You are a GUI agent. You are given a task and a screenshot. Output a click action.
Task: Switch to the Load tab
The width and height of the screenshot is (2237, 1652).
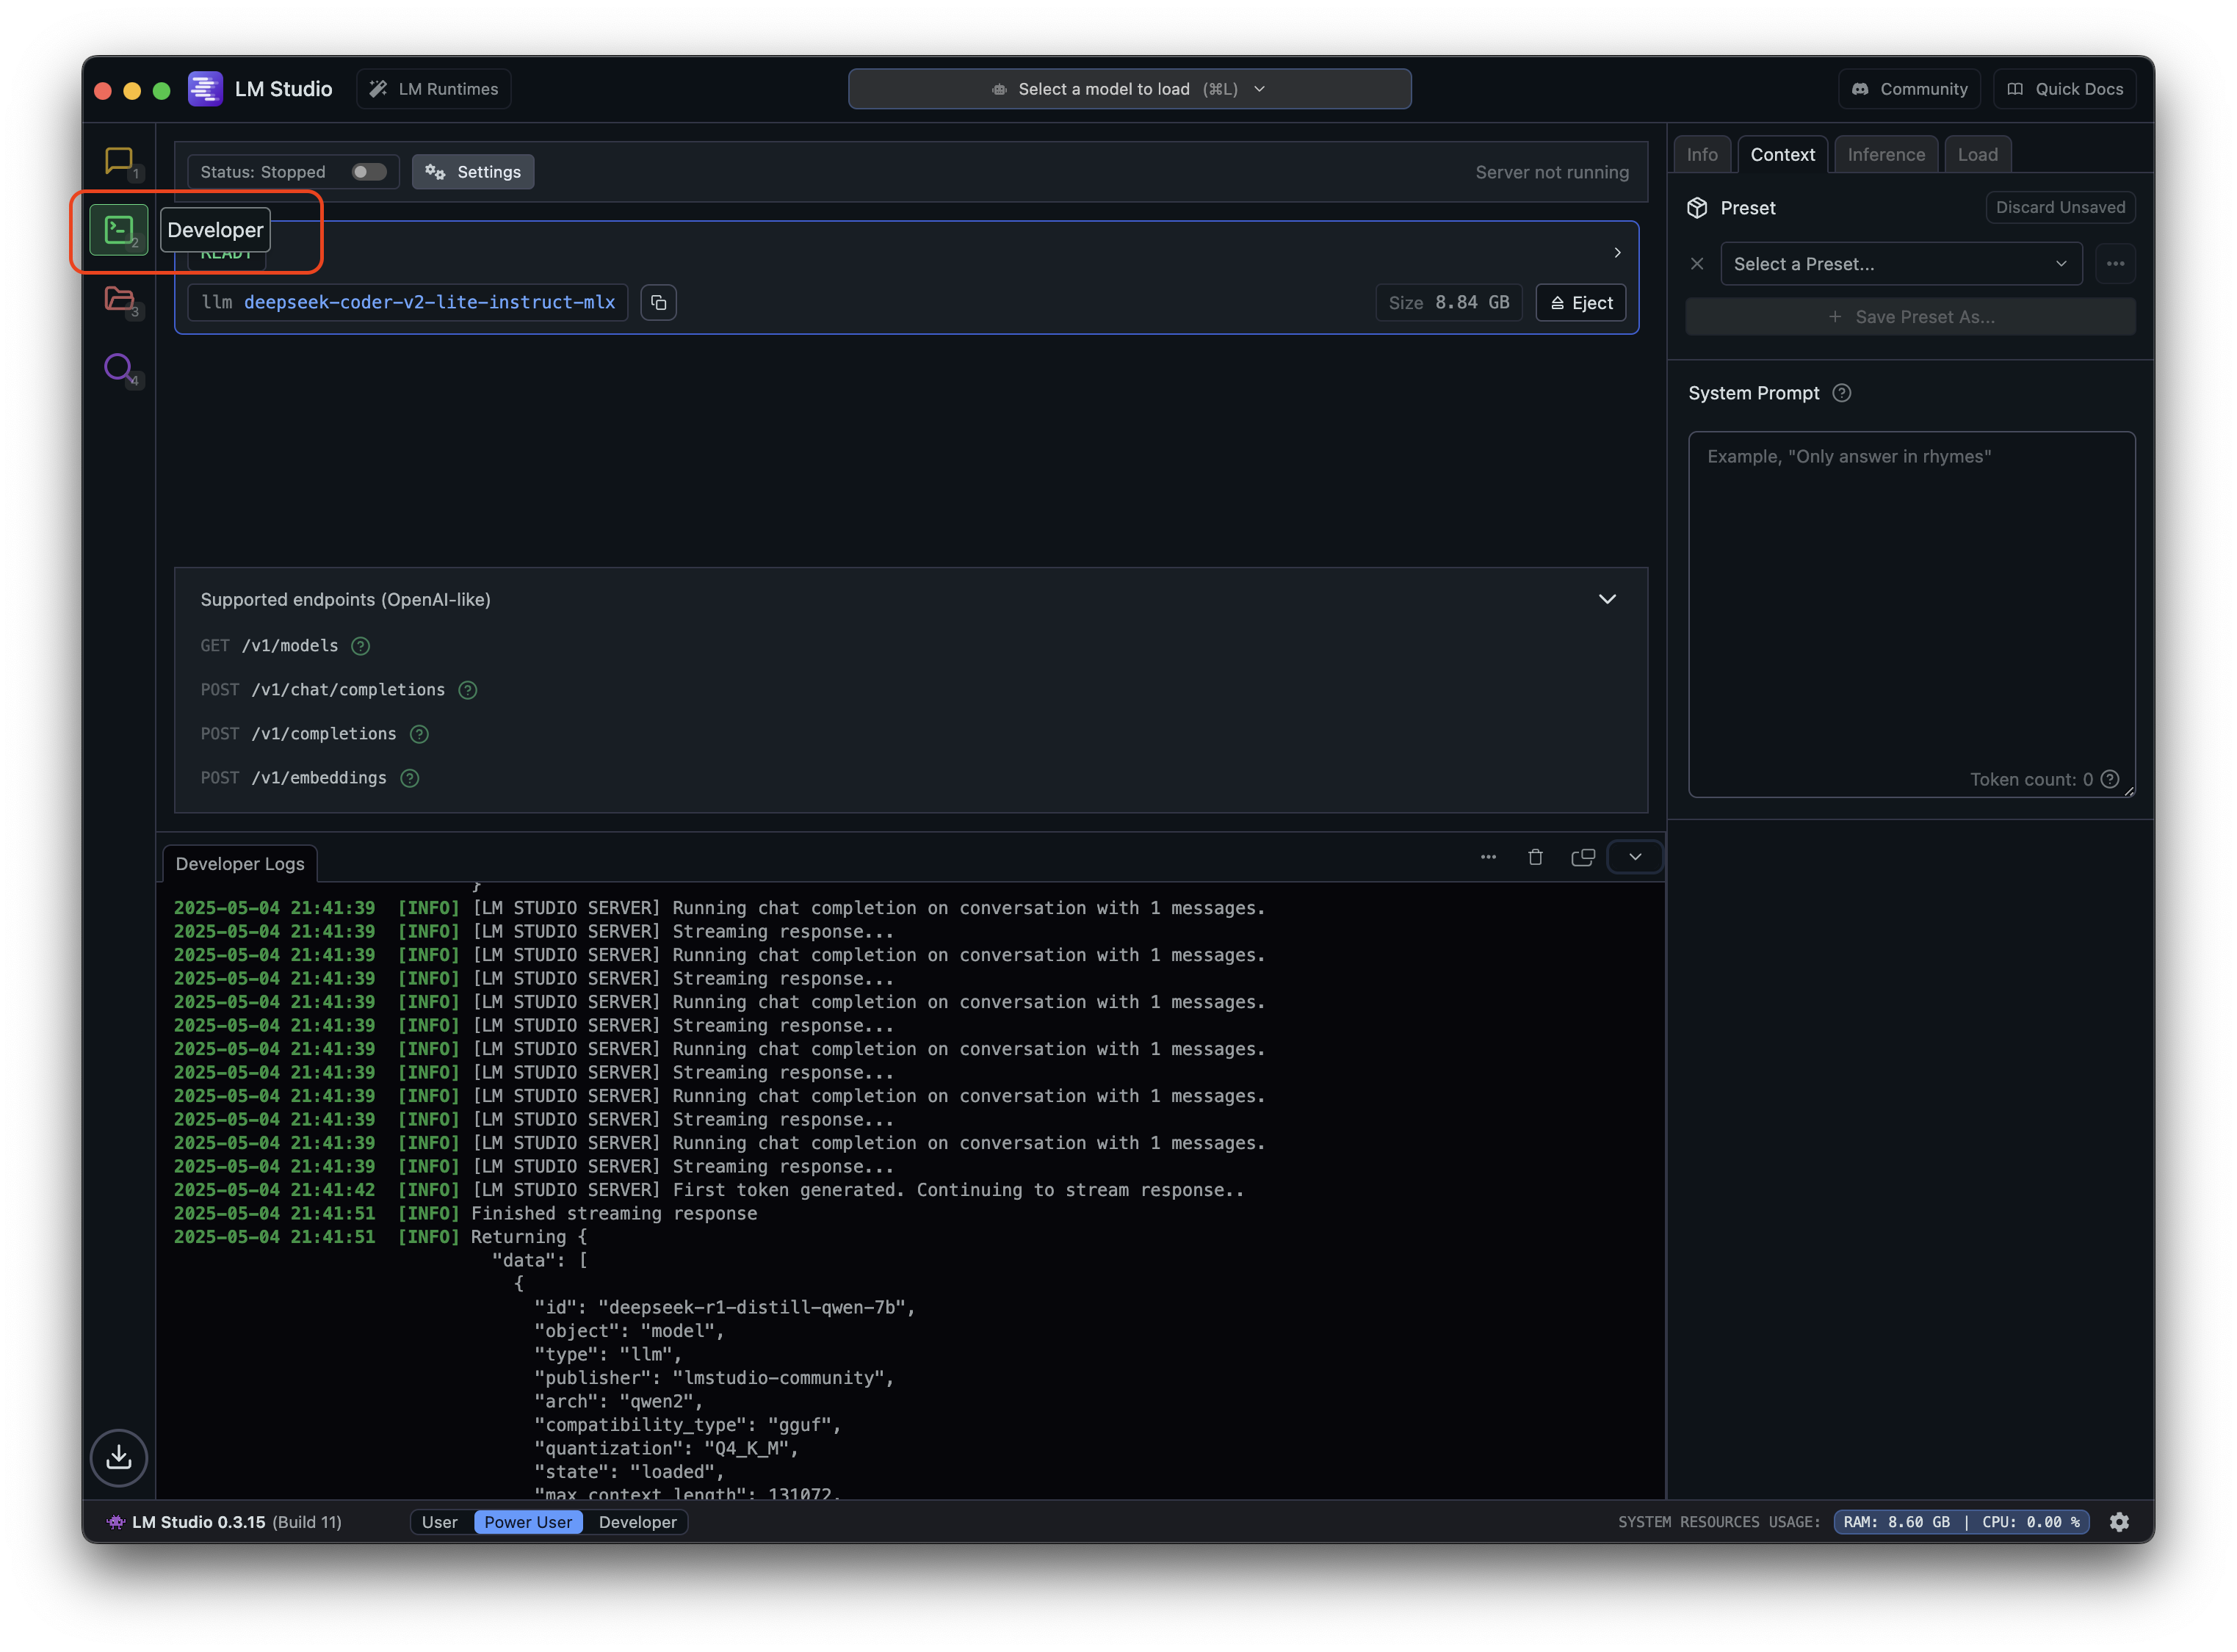click(1977, 155)
